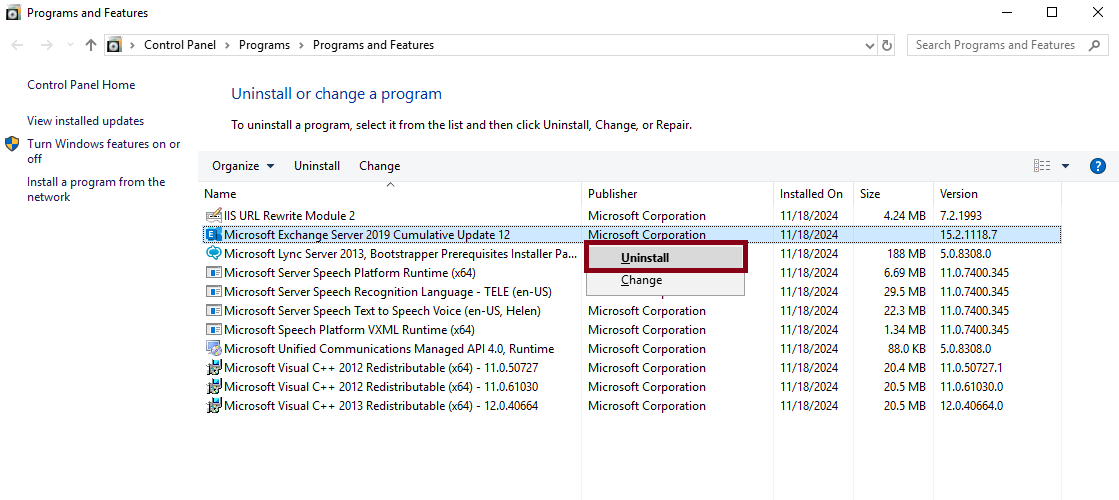This screenshot has width=1119, height=500.
Task: Open the address bar history dropdown
Action: pyautogui.click(x=870, y=45)
